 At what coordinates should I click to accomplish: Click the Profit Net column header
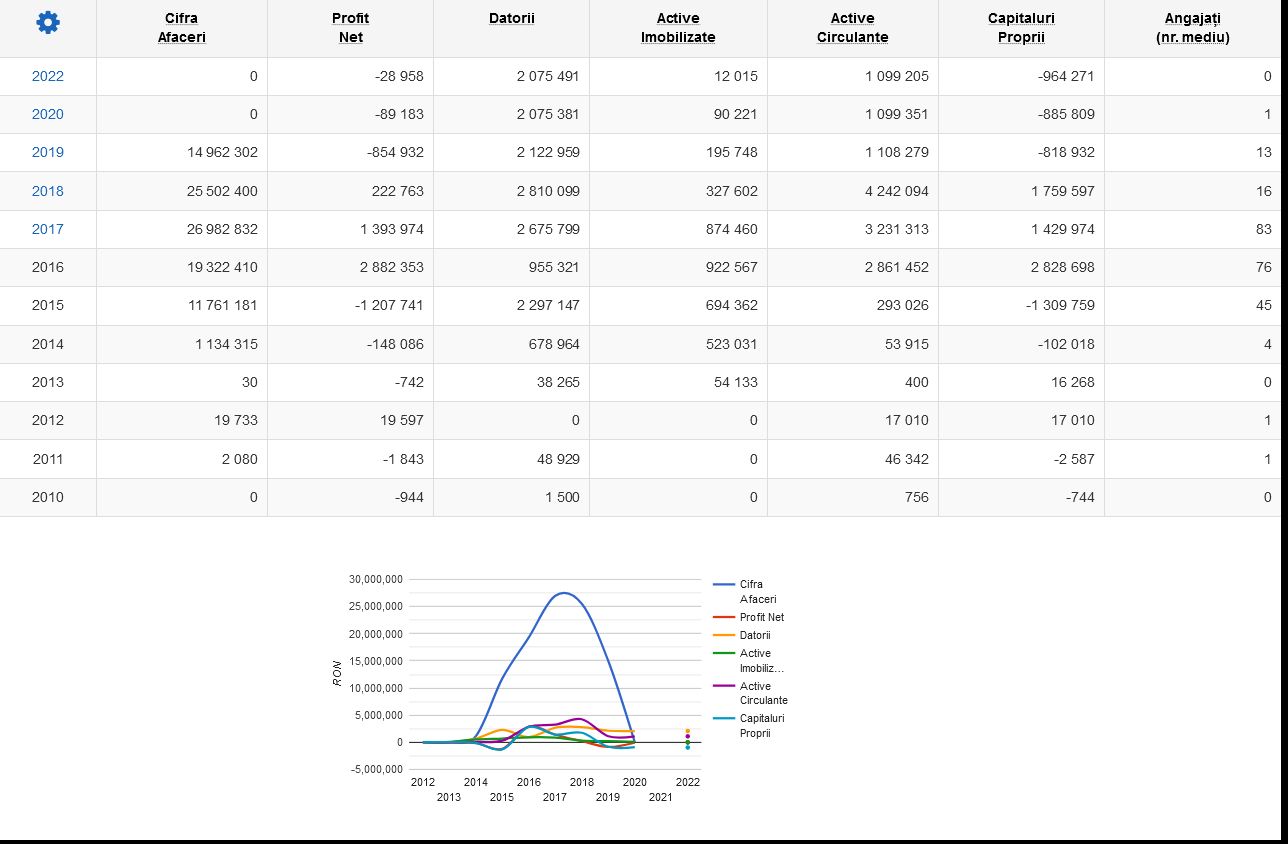[350, 28]
